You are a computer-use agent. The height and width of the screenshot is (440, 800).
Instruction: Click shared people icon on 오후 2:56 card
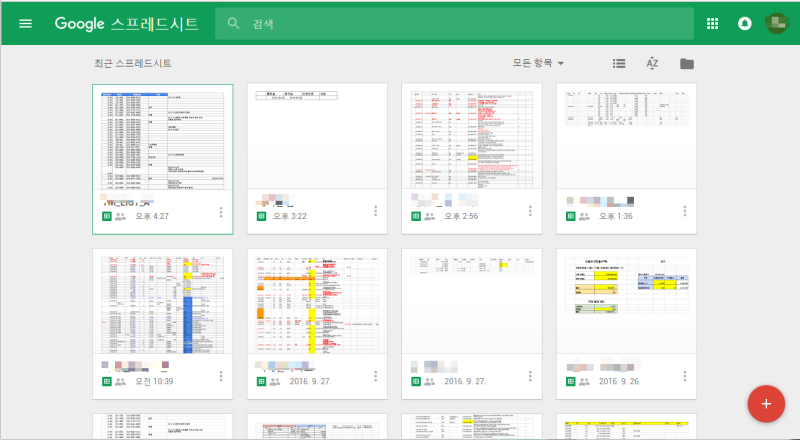click(430, 216)
